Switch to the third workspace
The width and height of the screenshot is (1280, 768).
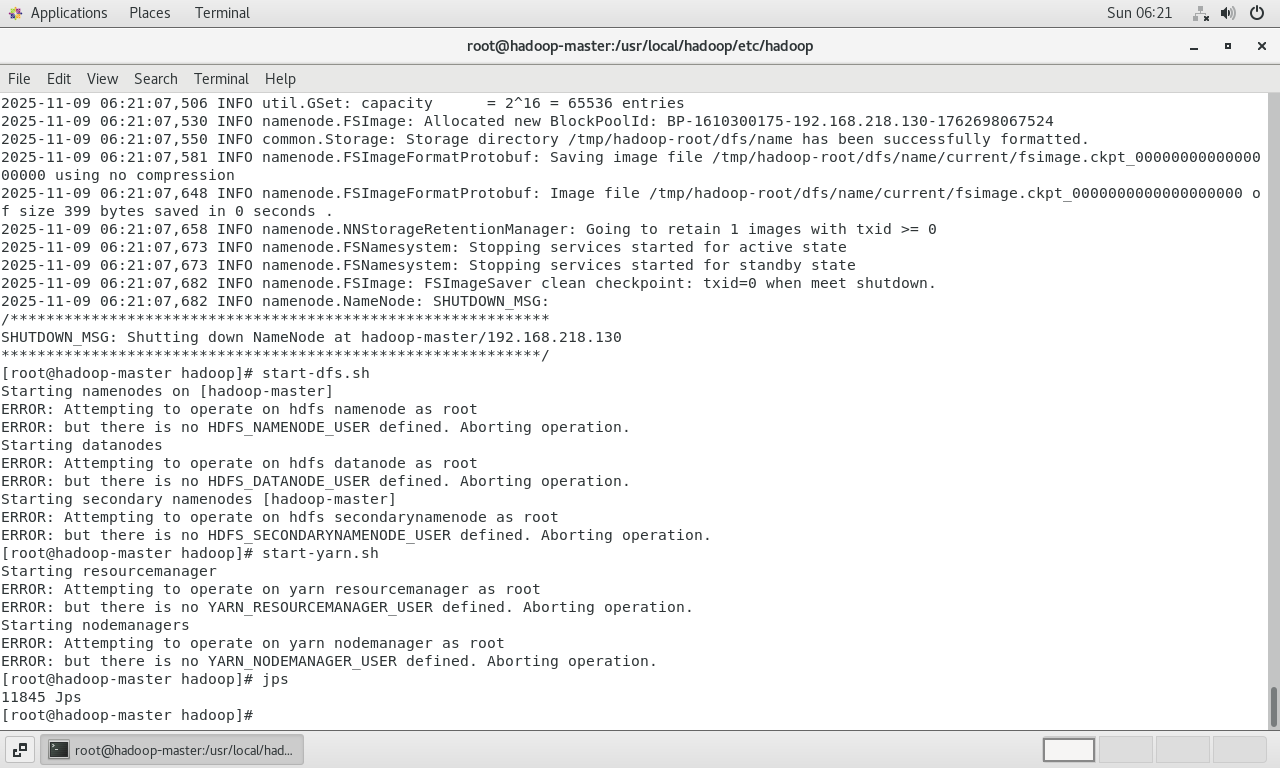pos(1182,750)
